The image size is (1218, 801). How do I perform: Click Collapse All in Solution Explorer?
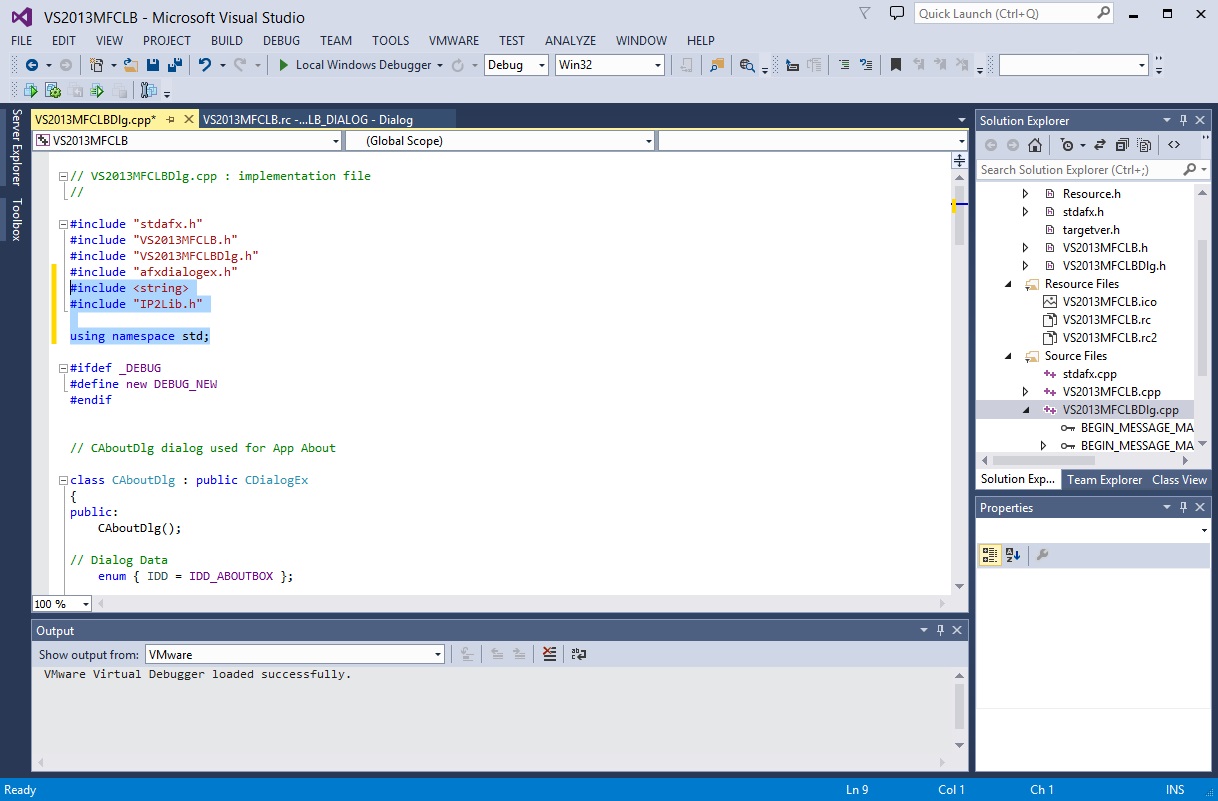coord(1122,145)
